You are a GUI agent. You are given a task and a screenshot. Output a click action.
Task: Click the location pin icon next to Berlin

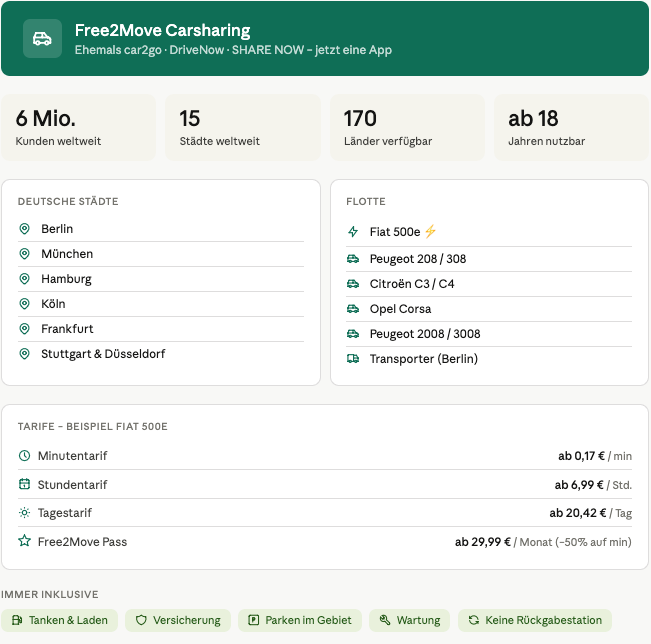coord(24,229)
